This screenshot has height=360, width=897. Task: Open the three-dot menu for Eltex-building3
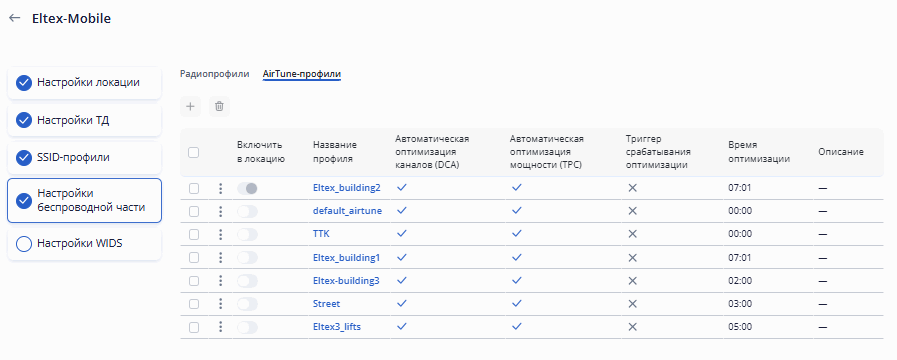tap(220, 281)
